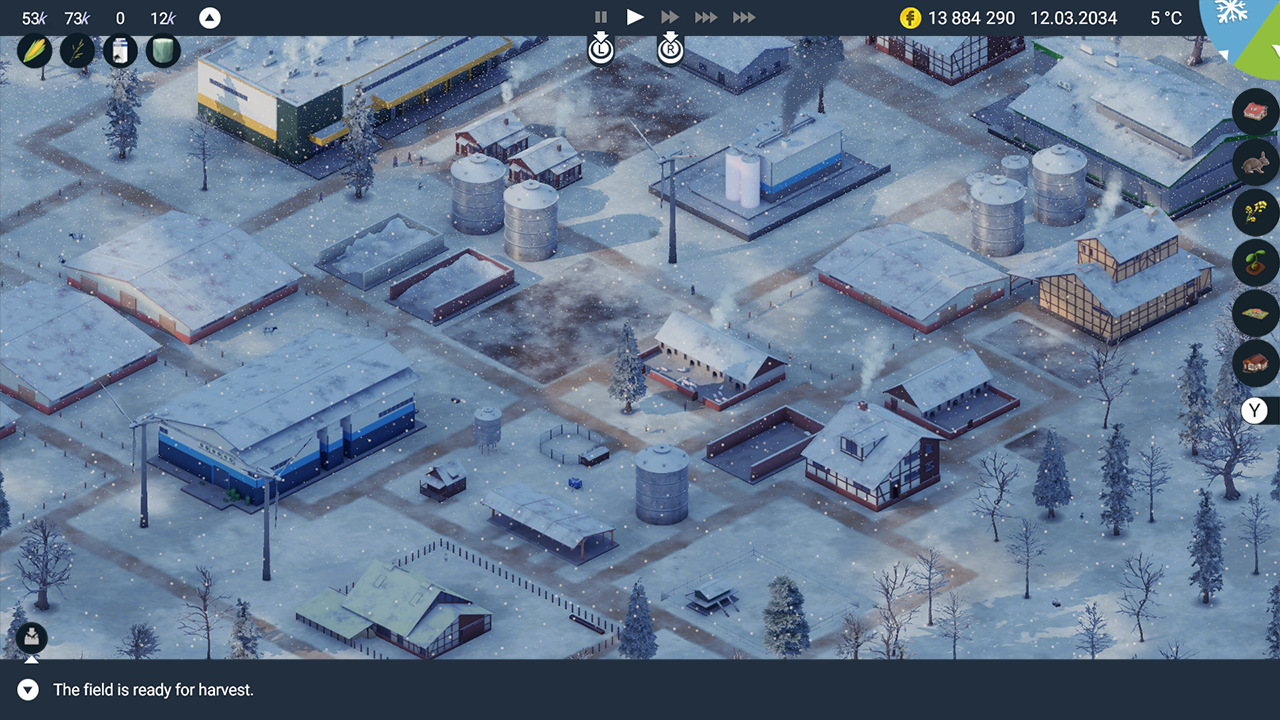
Task: Open the sapling planting tool
Action: (1255, 263)
